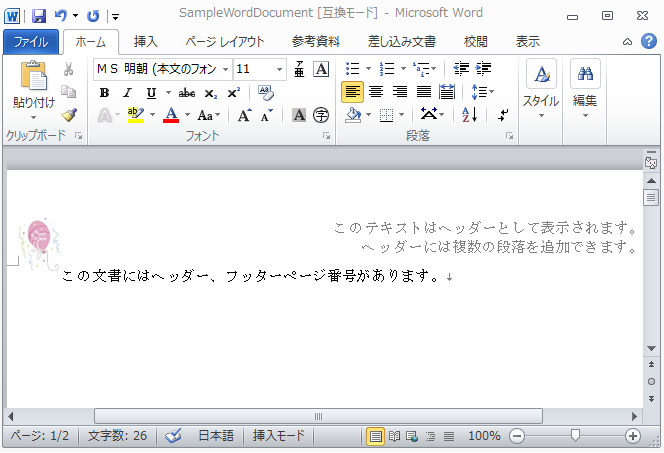
Task: Click the Italic formatting icon
Action: 127,93
